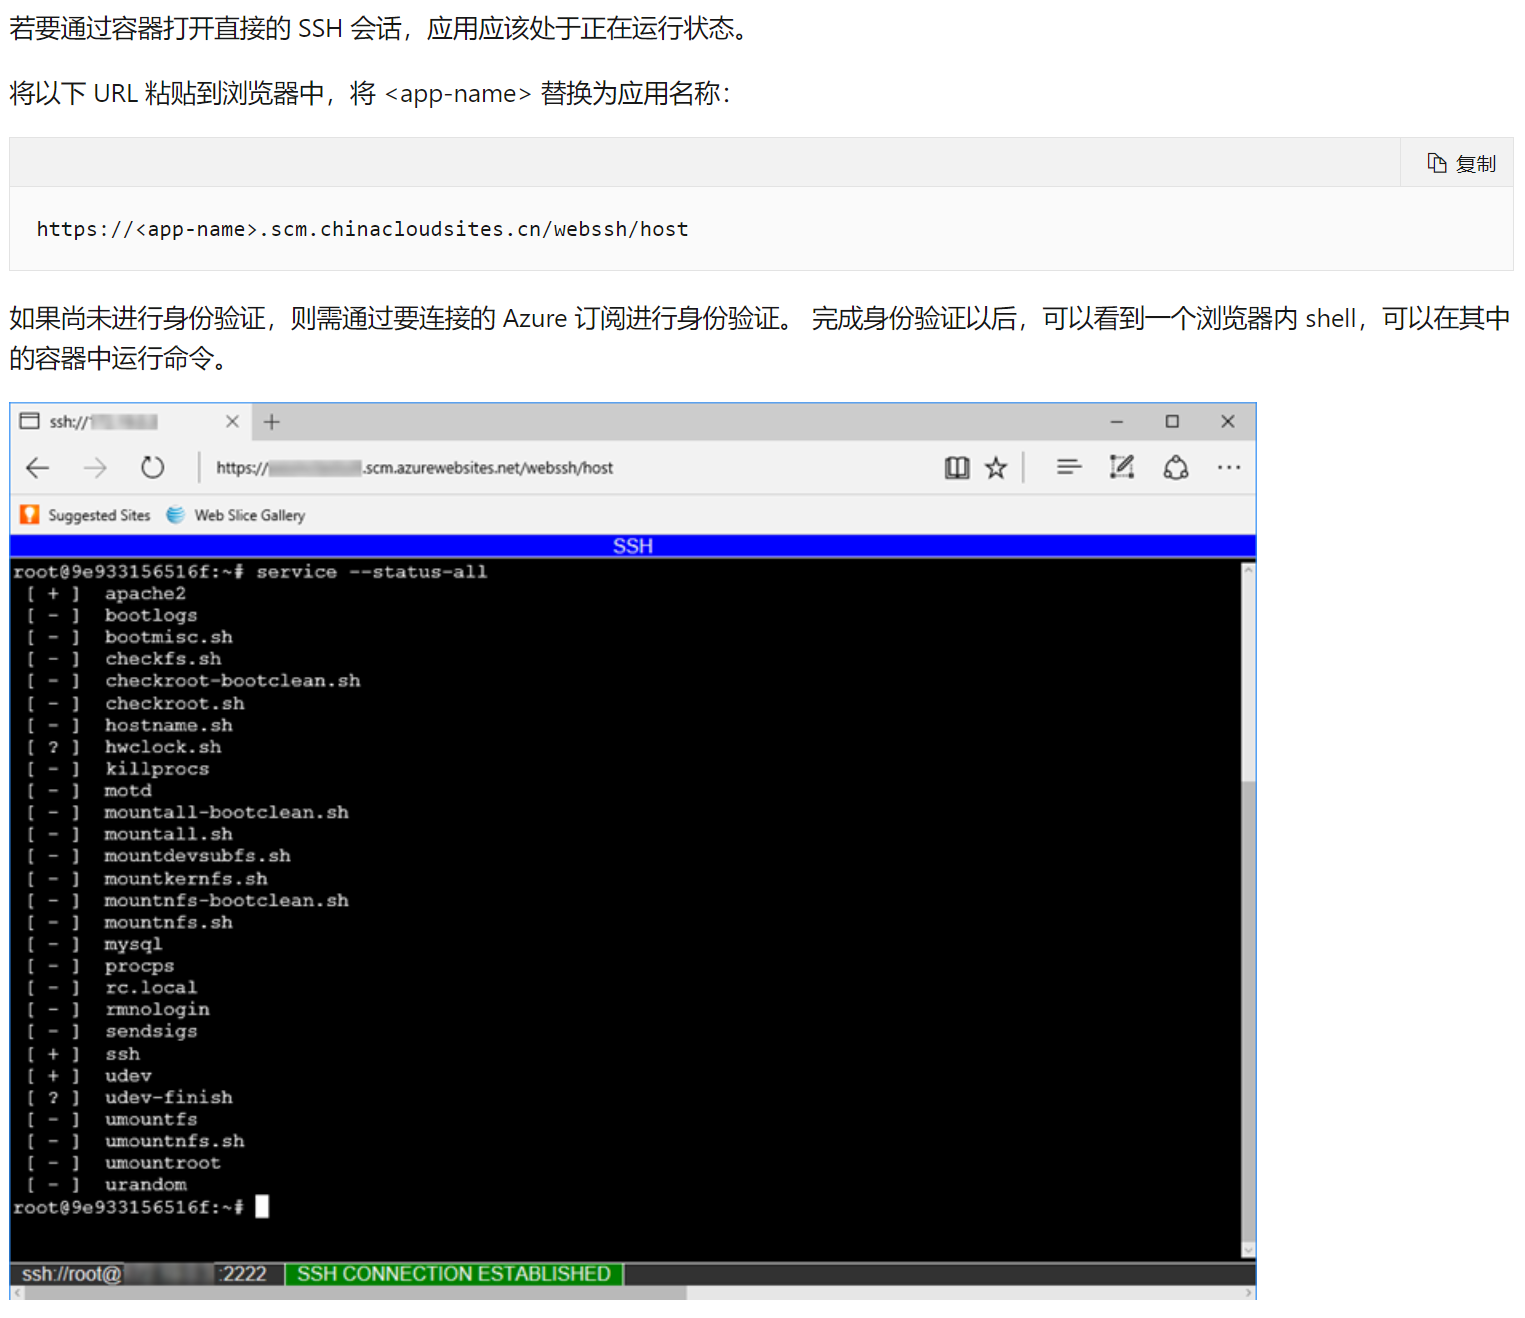Open Reading view book icon
This screenshot has height=1318, width=1525.
coord(956,467)
